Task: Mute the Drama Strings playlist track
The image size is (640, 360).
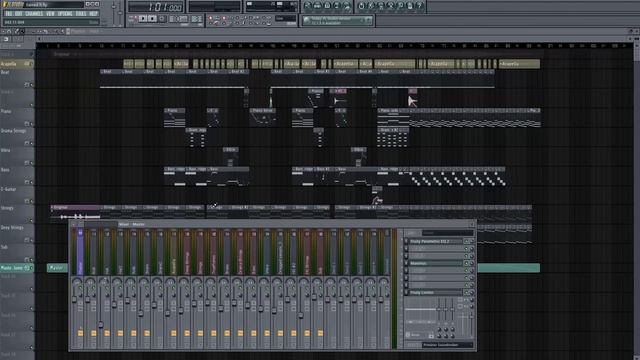Action: pos(31,143)
